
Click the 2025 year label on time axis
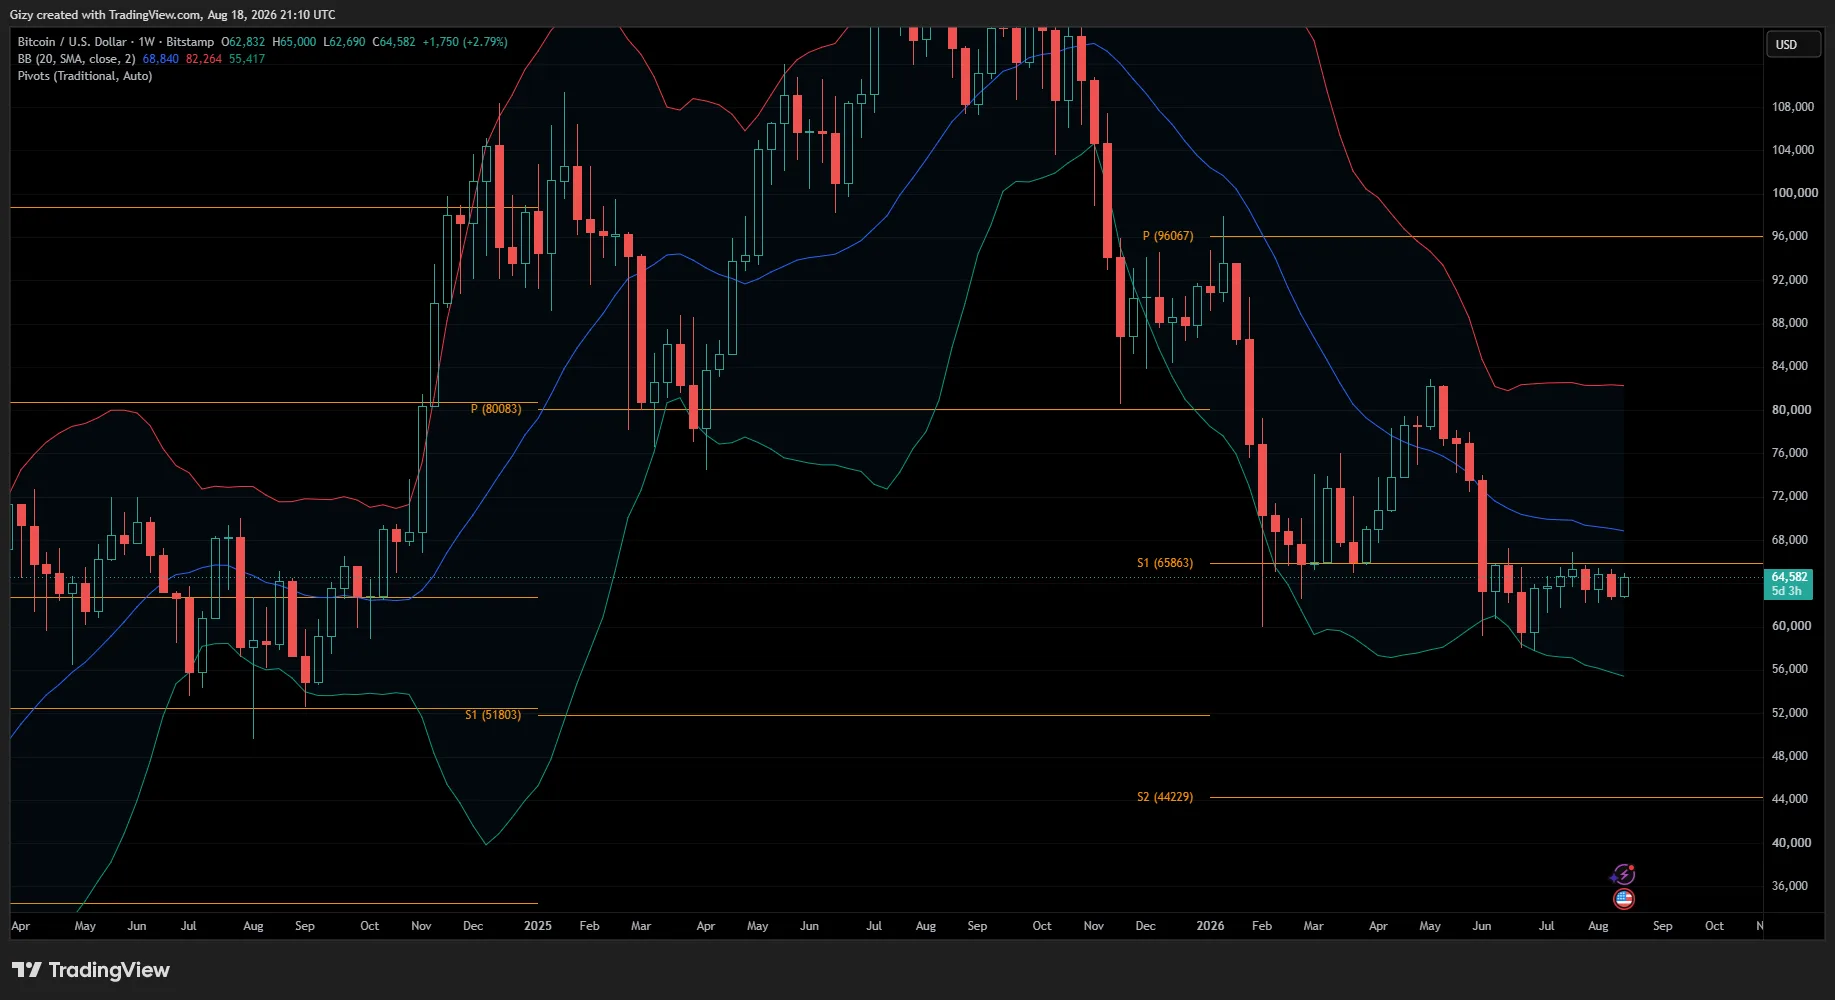(x=538, y=926)
